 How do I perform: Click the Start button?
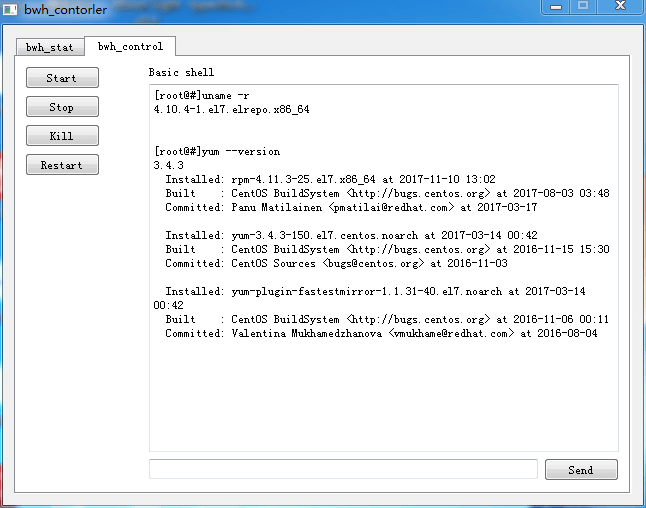pos(62,78)
